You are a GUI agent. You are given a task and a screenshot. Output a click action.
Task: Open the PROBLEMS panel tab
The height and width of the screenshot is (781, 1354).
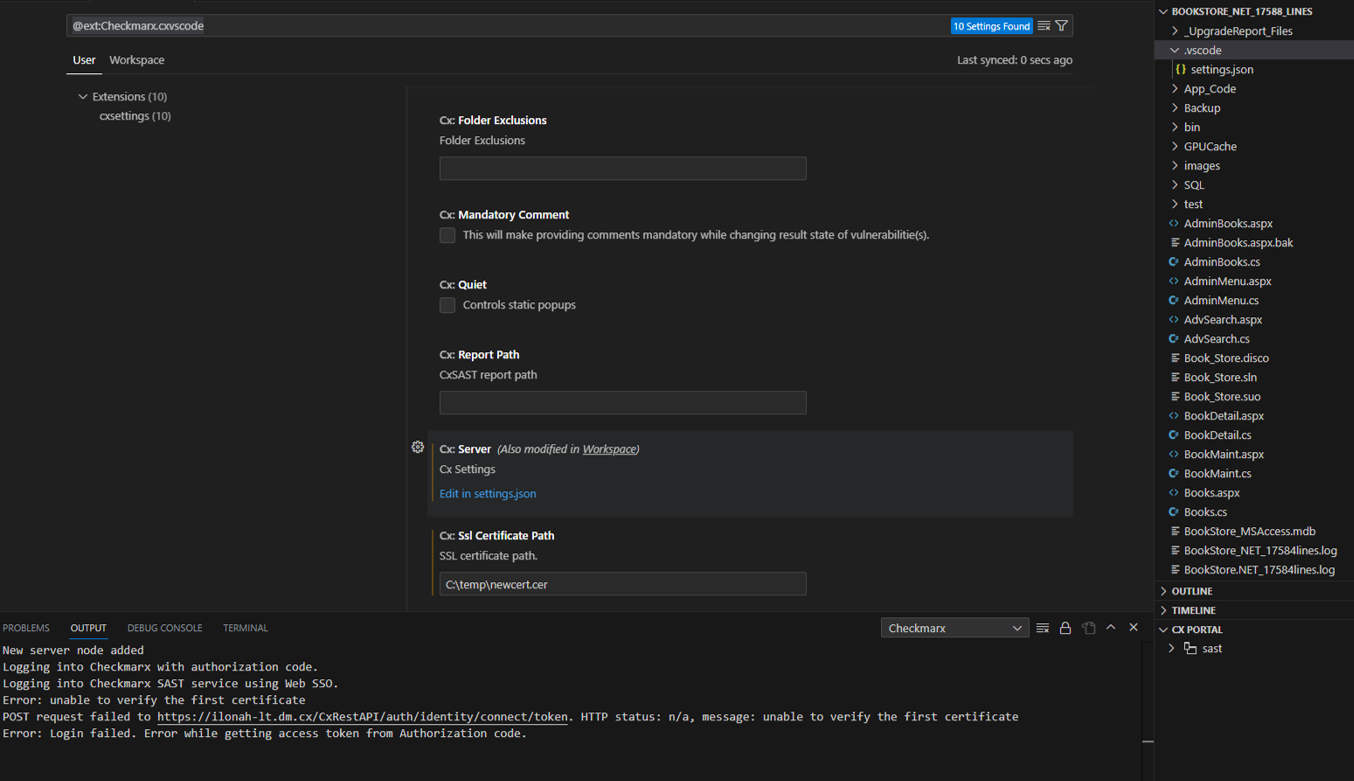click(x=26, y=628)
